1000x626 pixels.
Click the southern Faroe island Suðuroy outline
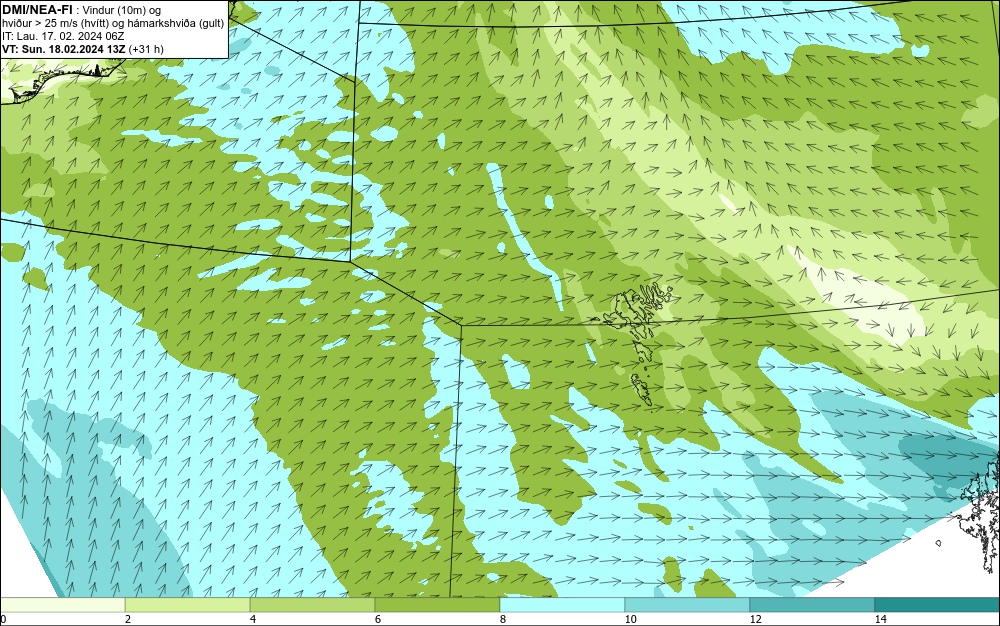click(x=642, y=391)
